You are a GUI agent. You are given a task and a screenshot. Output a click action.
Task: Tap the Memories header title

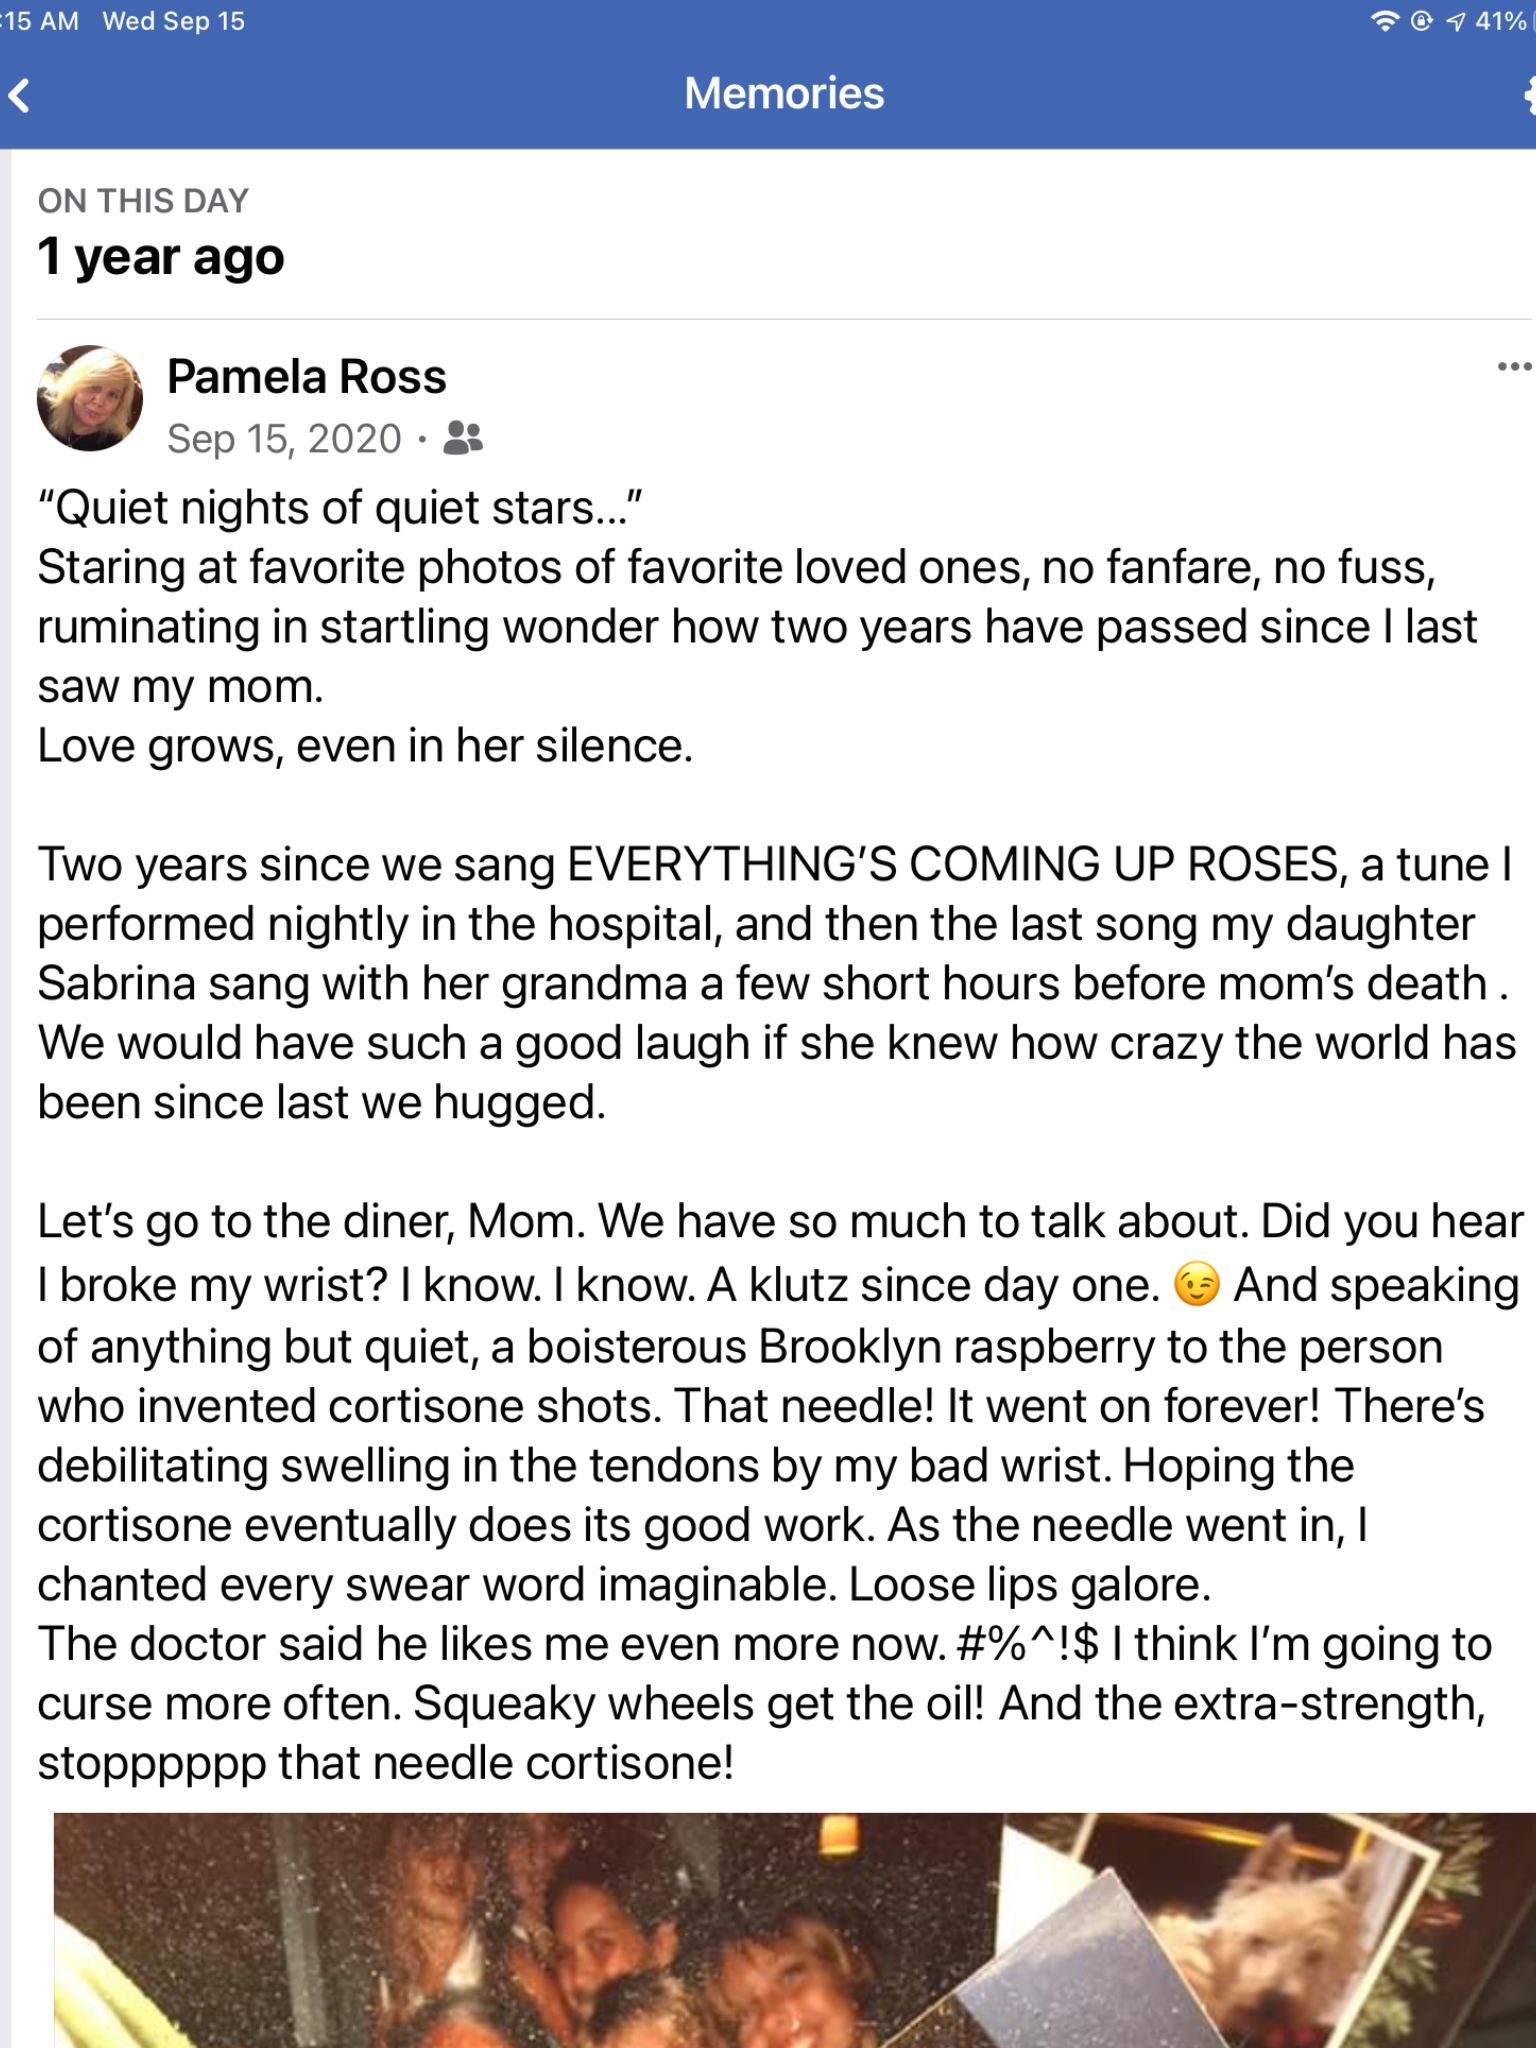point(784,94)
